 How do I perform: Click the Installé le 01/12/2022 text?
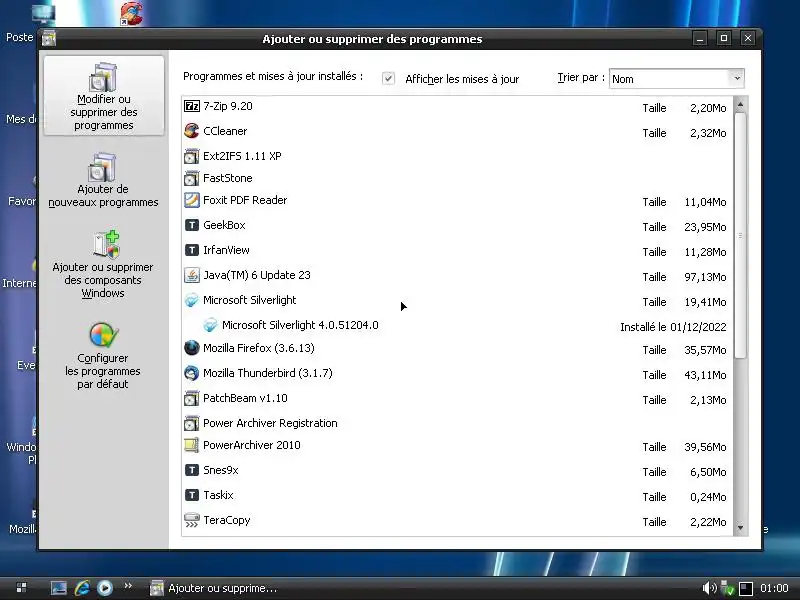click(x=673, y=327)
